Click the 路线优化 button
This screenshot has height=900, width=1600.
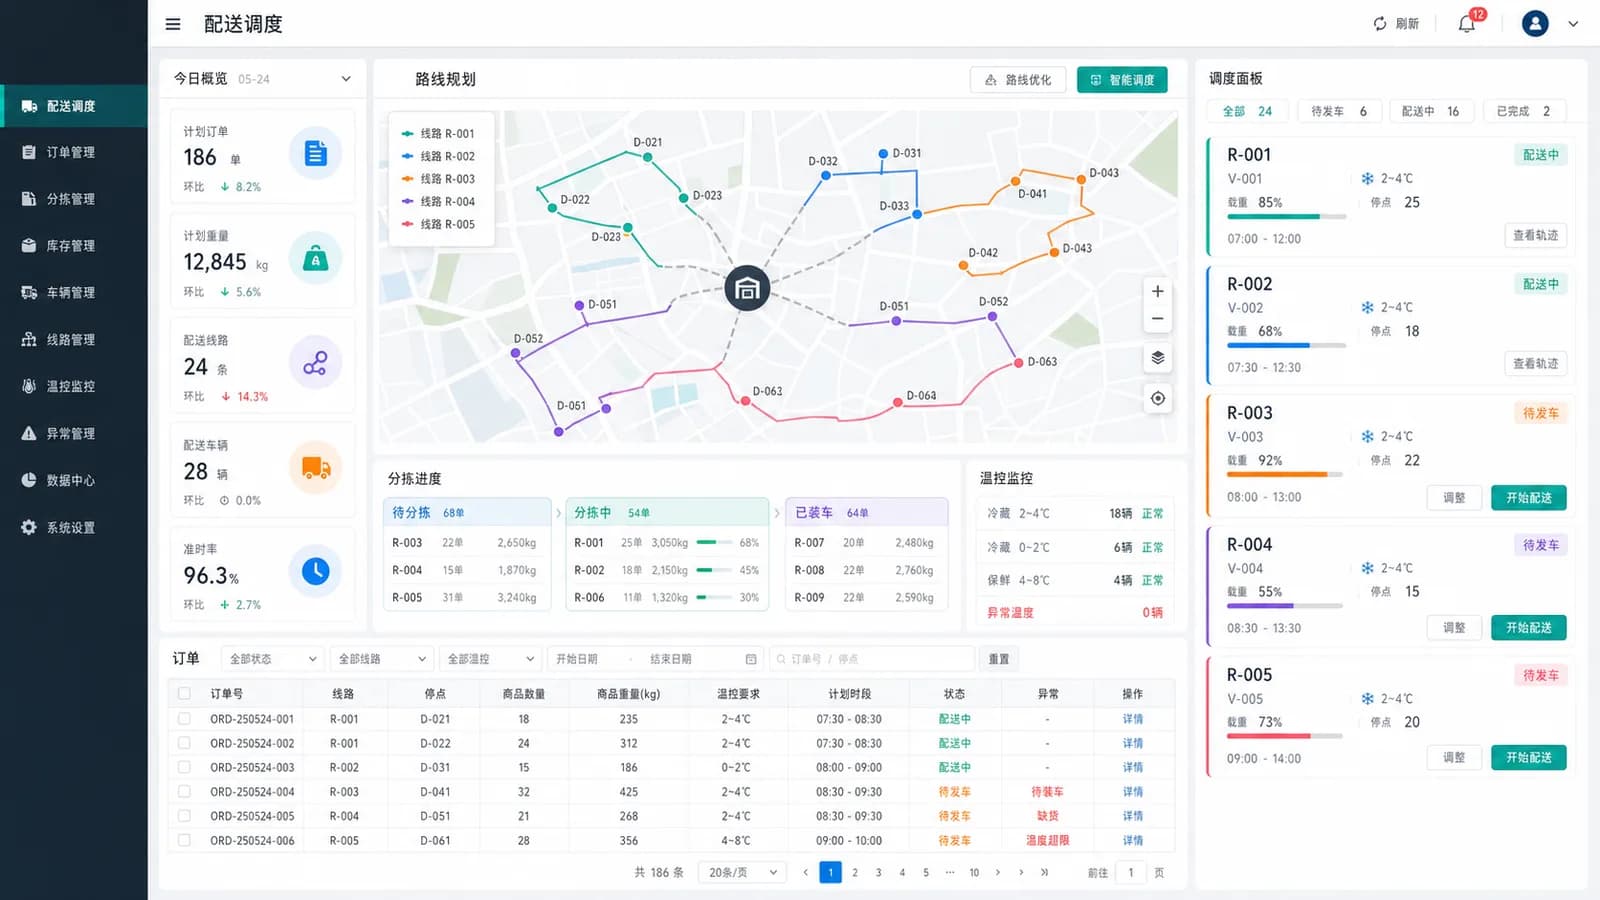[1018, 80]
